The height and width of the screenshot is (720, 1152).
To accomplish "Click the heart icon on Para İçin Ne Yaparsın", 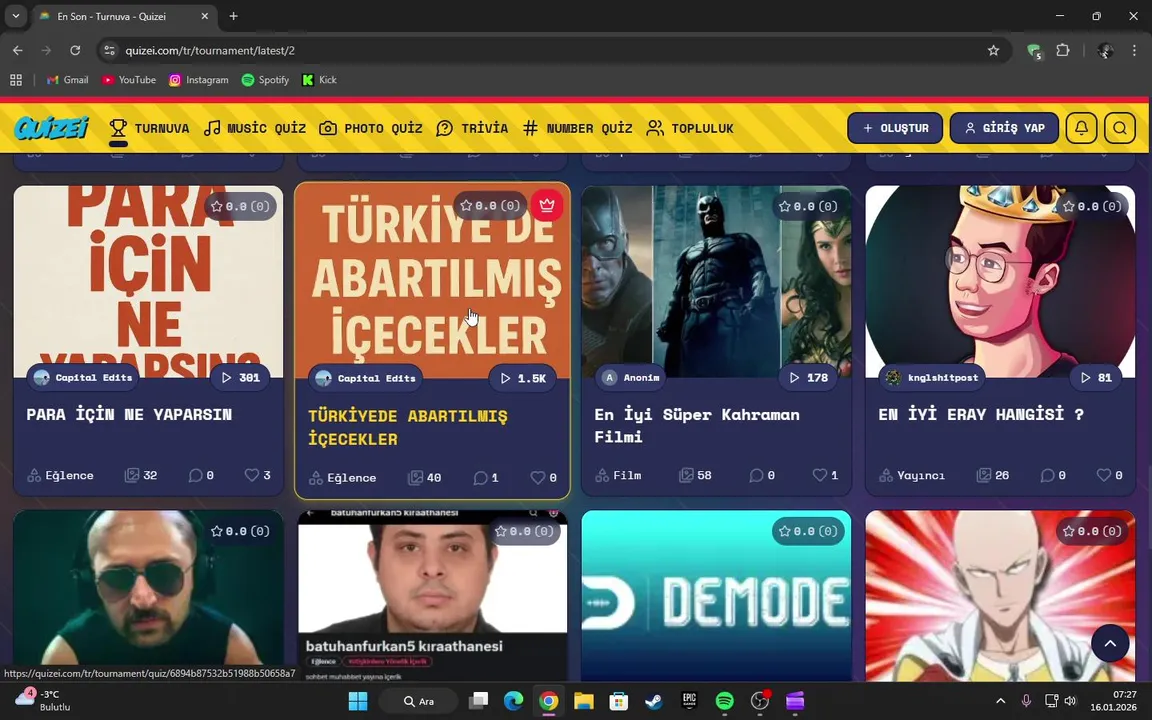I will 251,475.
